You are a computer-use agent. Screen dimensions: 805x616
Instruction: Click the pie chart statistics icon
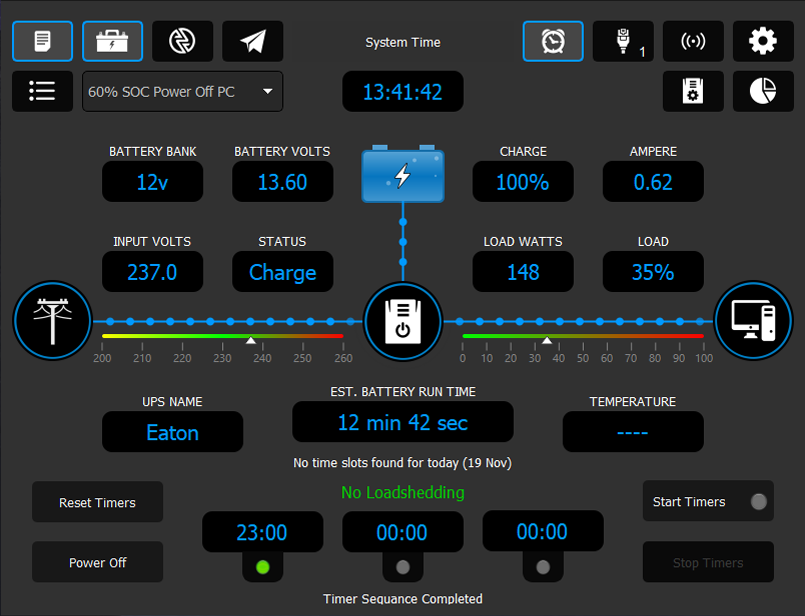[x=763, y=91]
